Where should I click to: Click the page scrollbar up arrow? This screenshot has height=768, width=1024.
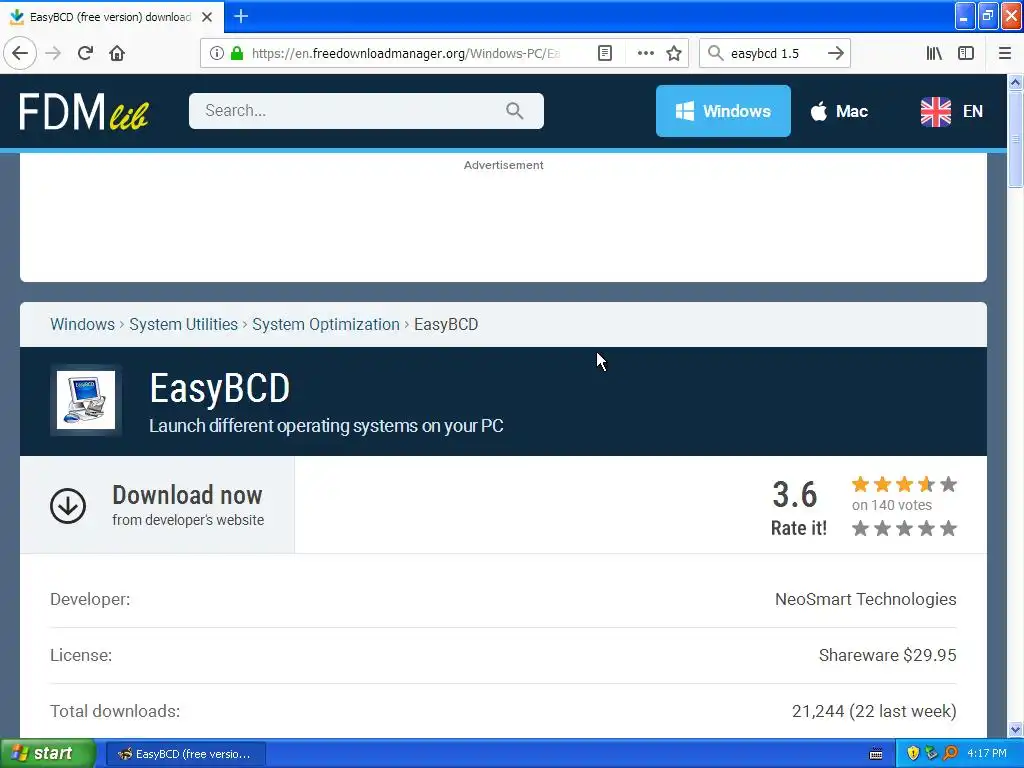coord(1015,82)
